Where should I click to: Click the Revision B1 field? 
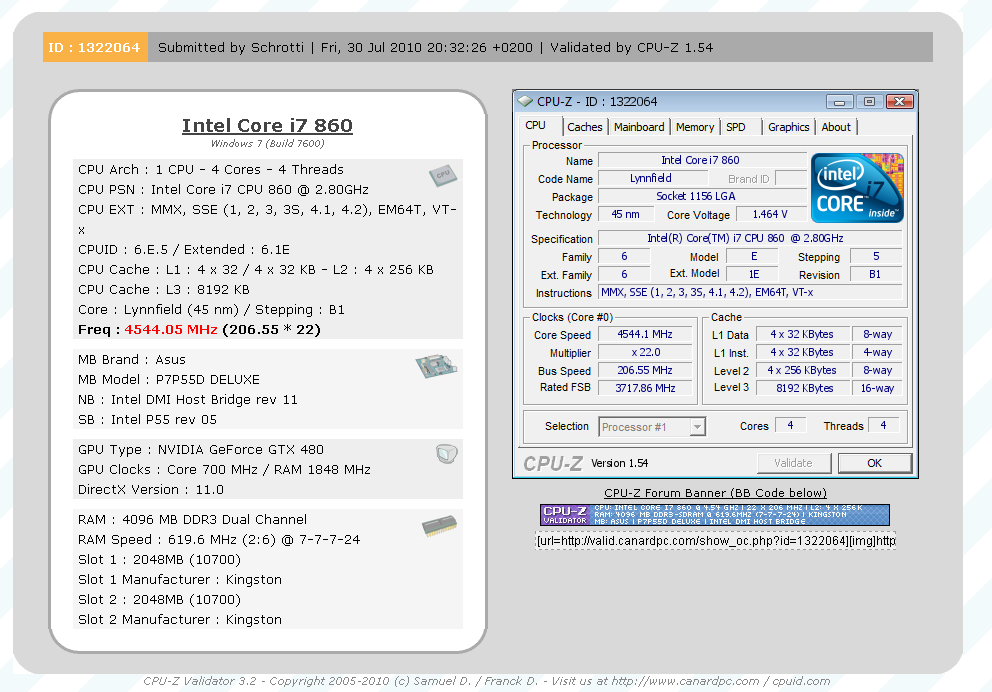tap(876, 275)
